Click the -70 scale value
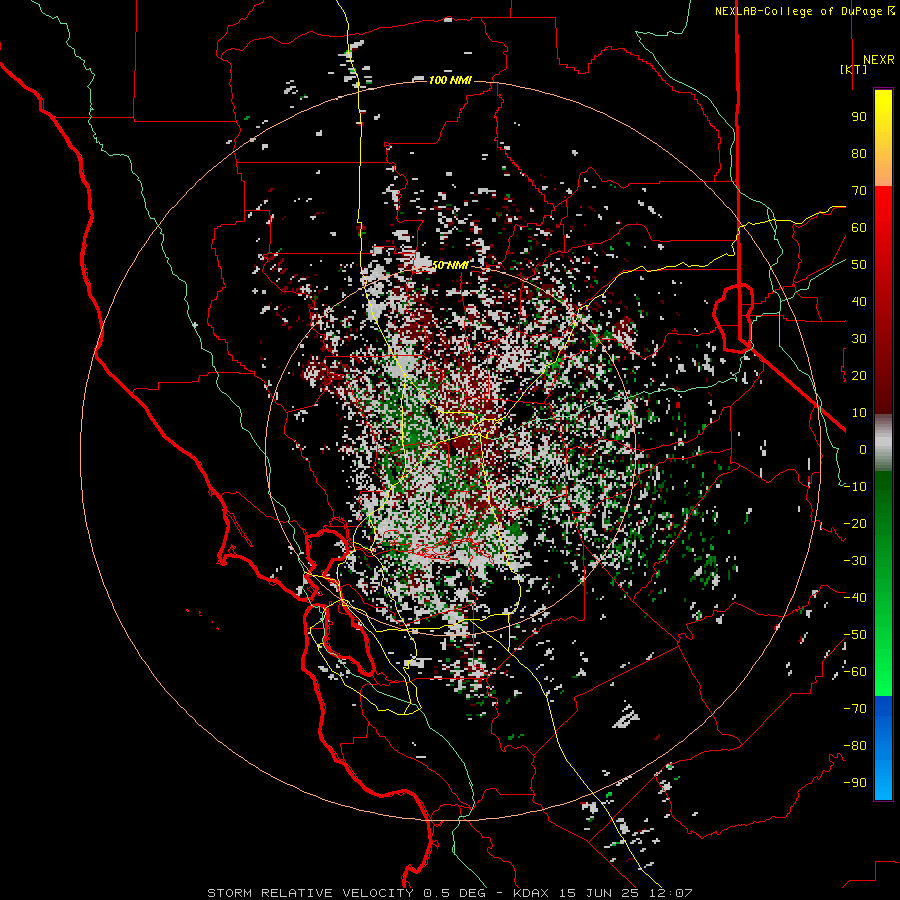Screen dimensions: 900x900 point(855,709)
